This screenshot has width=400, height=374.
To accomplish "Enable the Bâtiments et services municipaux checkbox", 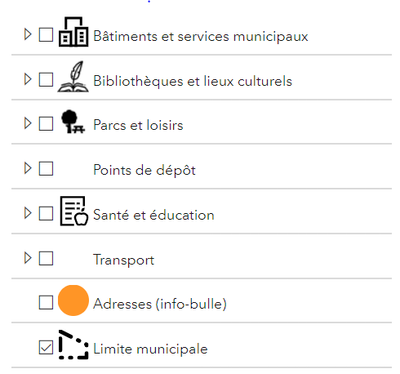I will [46, 35].
